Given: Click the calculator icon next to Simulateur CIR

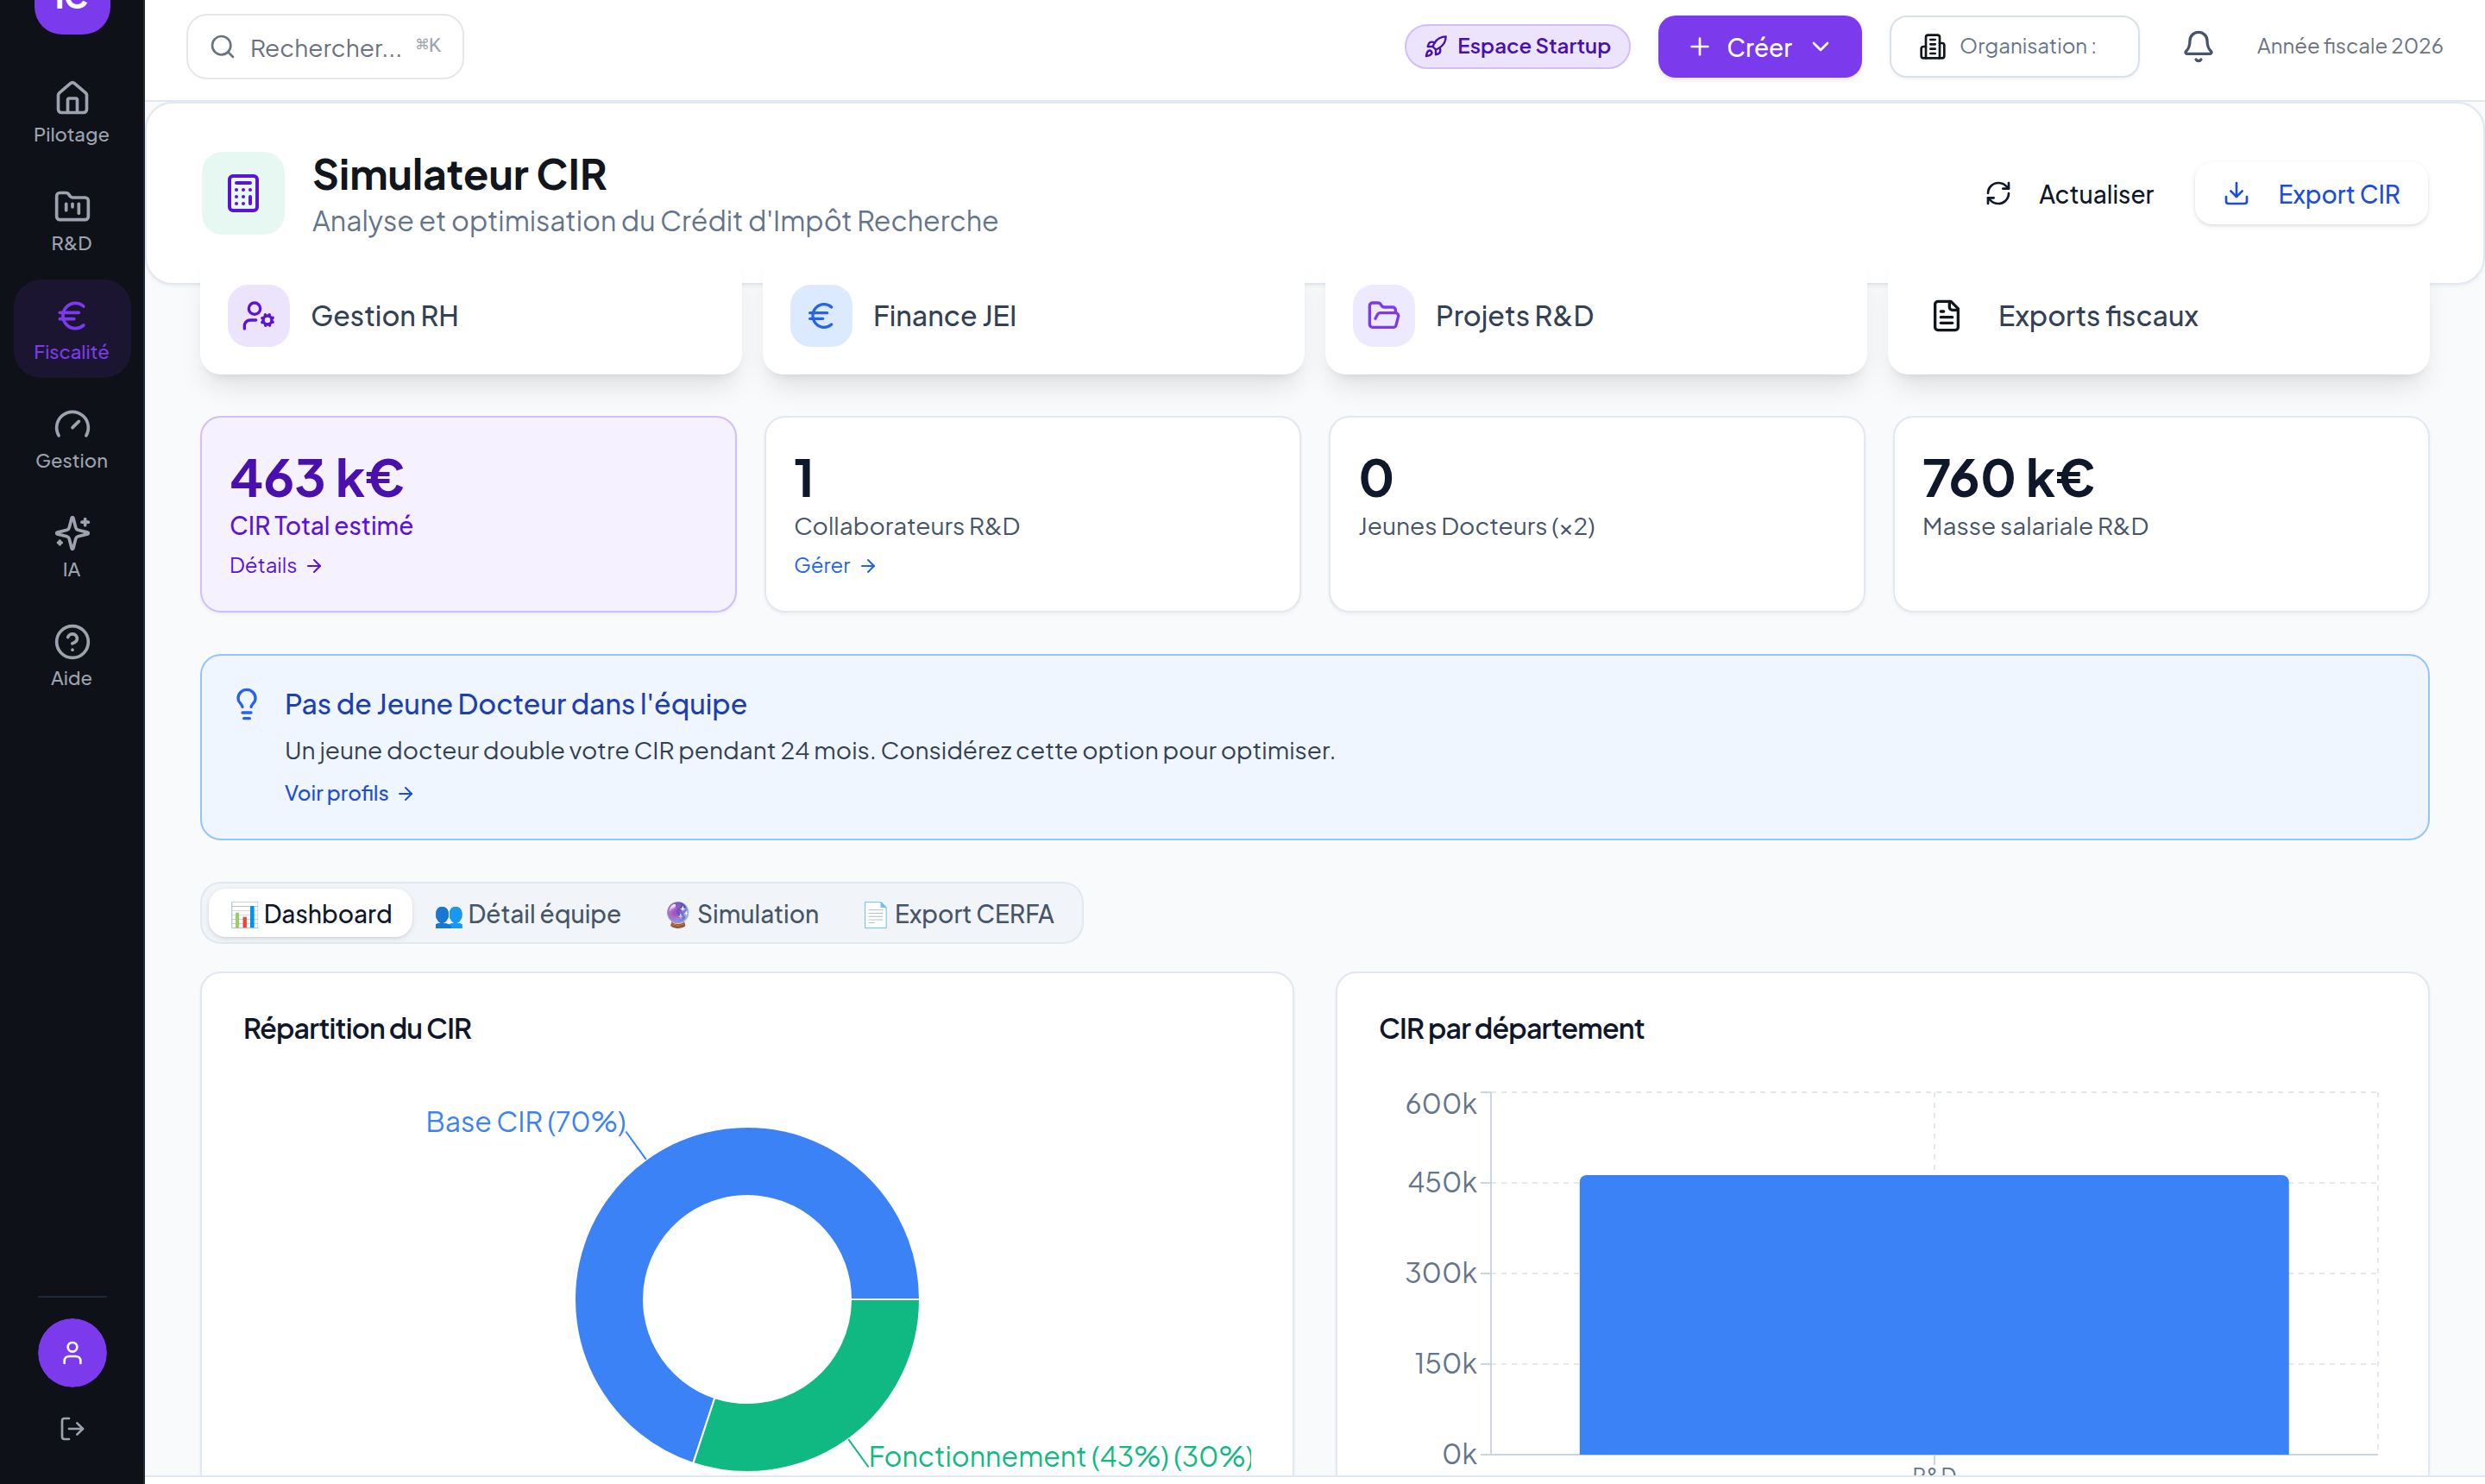Looking at the screenshot, I should 243,194.
